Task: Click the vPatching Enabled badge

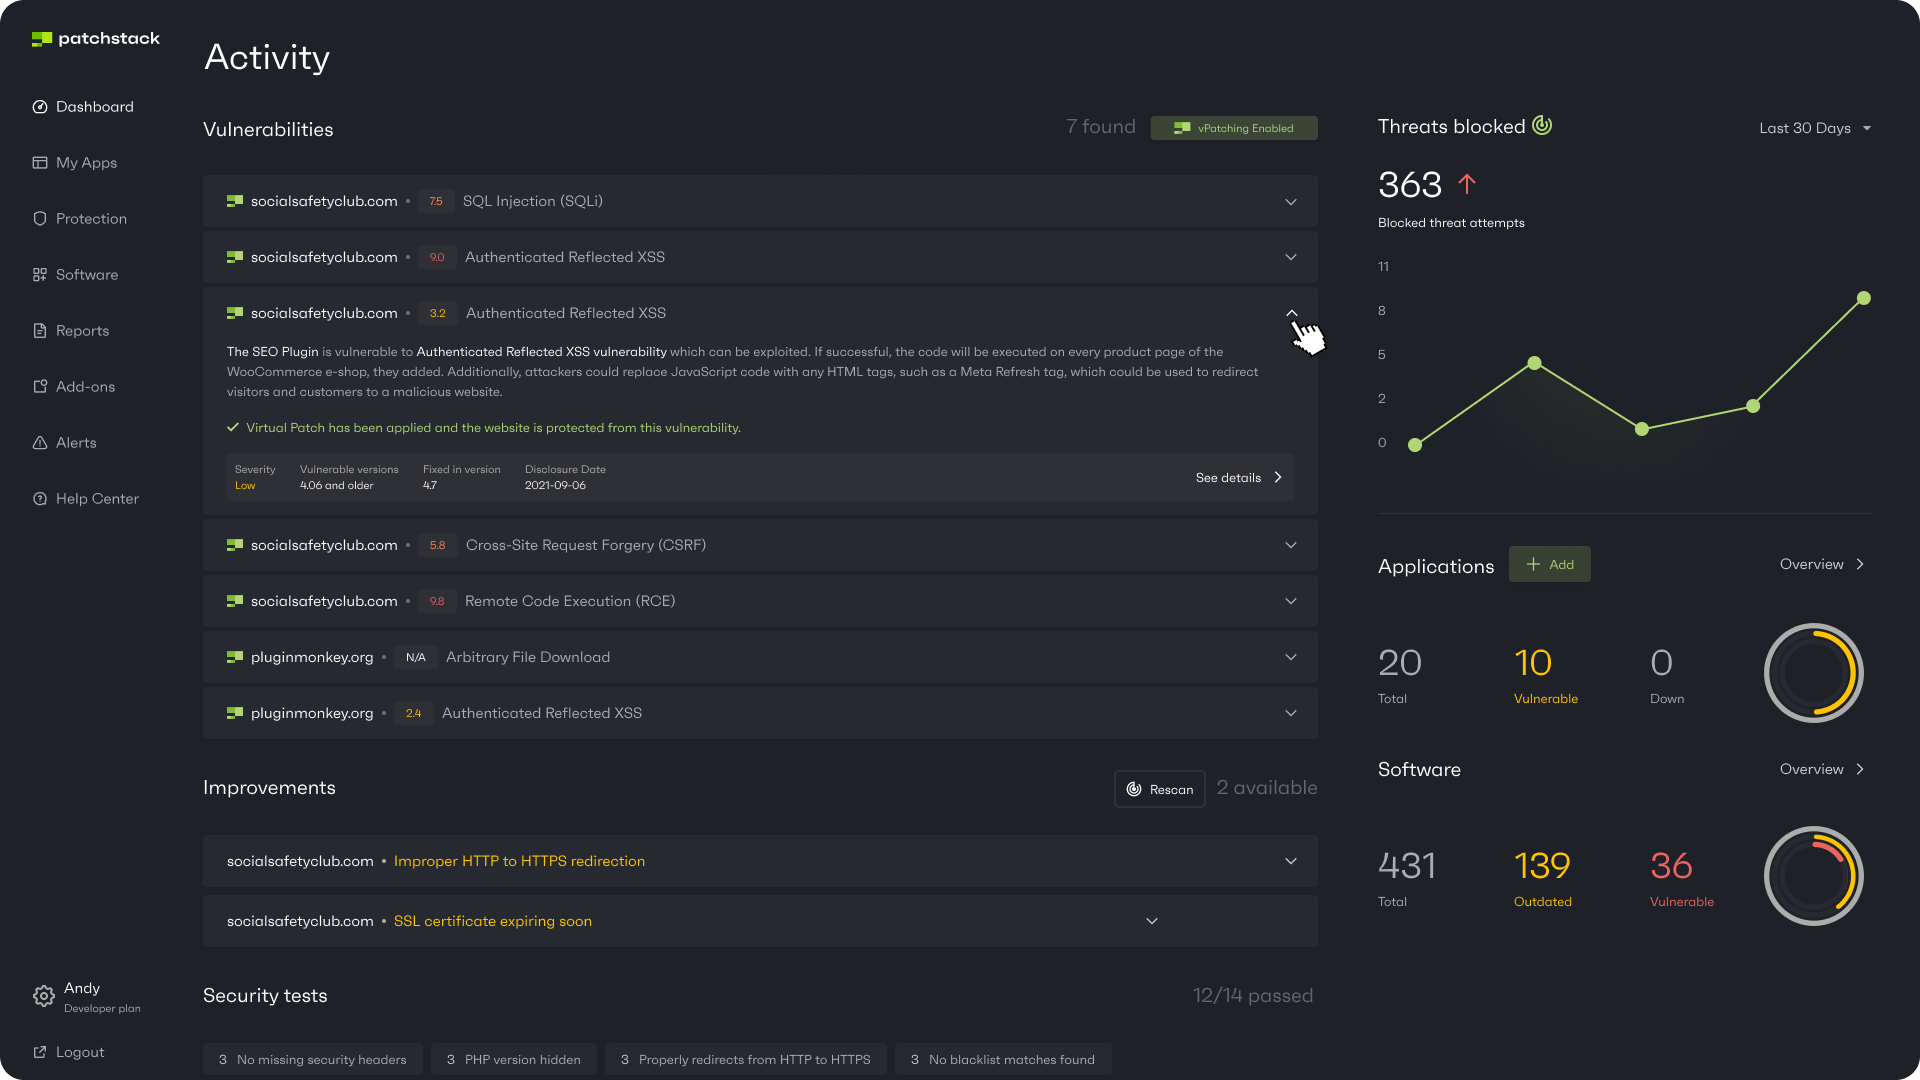Action: pyautogui.click(x=1234, y=128)
